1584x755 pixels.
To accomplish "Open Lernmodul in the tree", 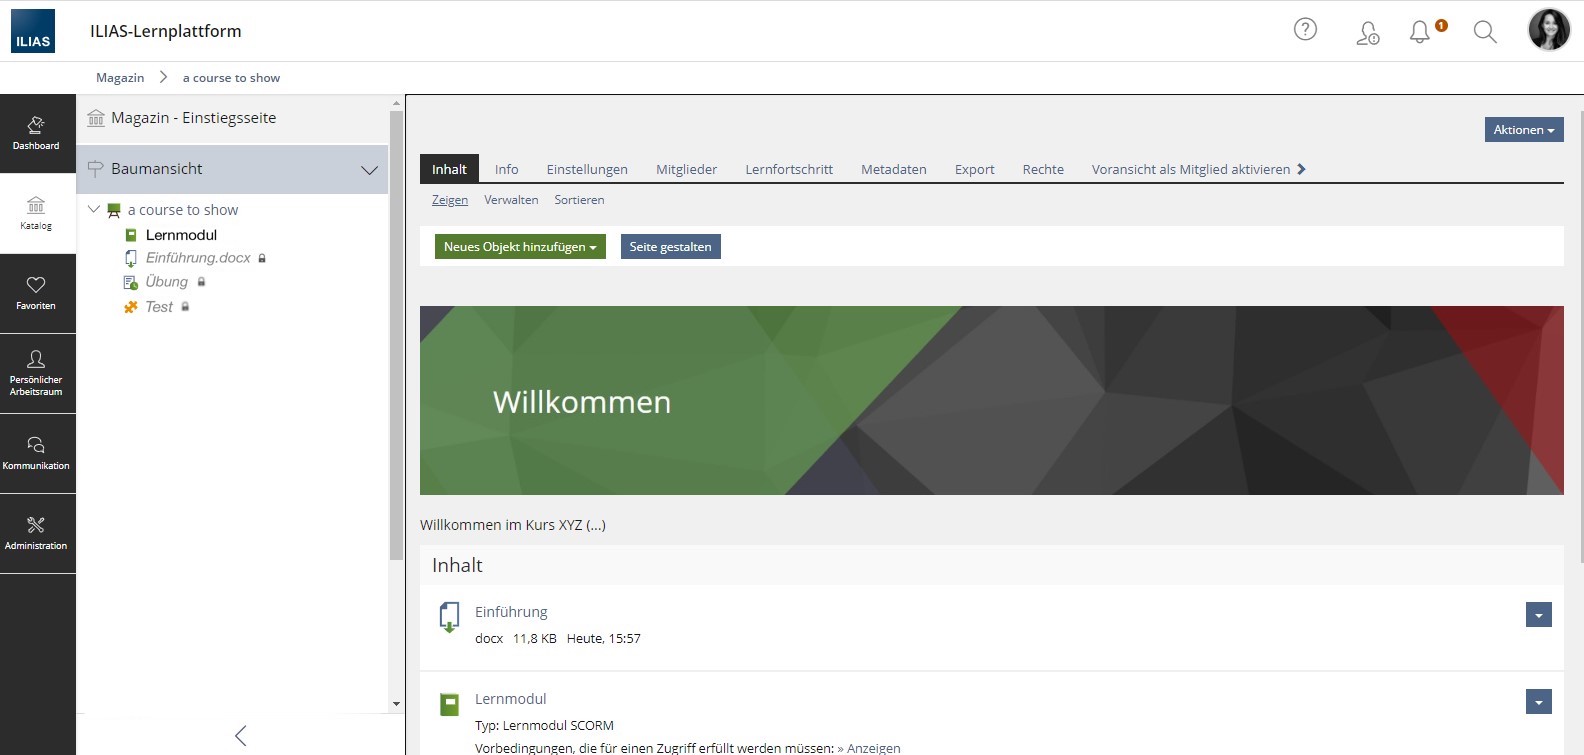I will pos(181,235).
